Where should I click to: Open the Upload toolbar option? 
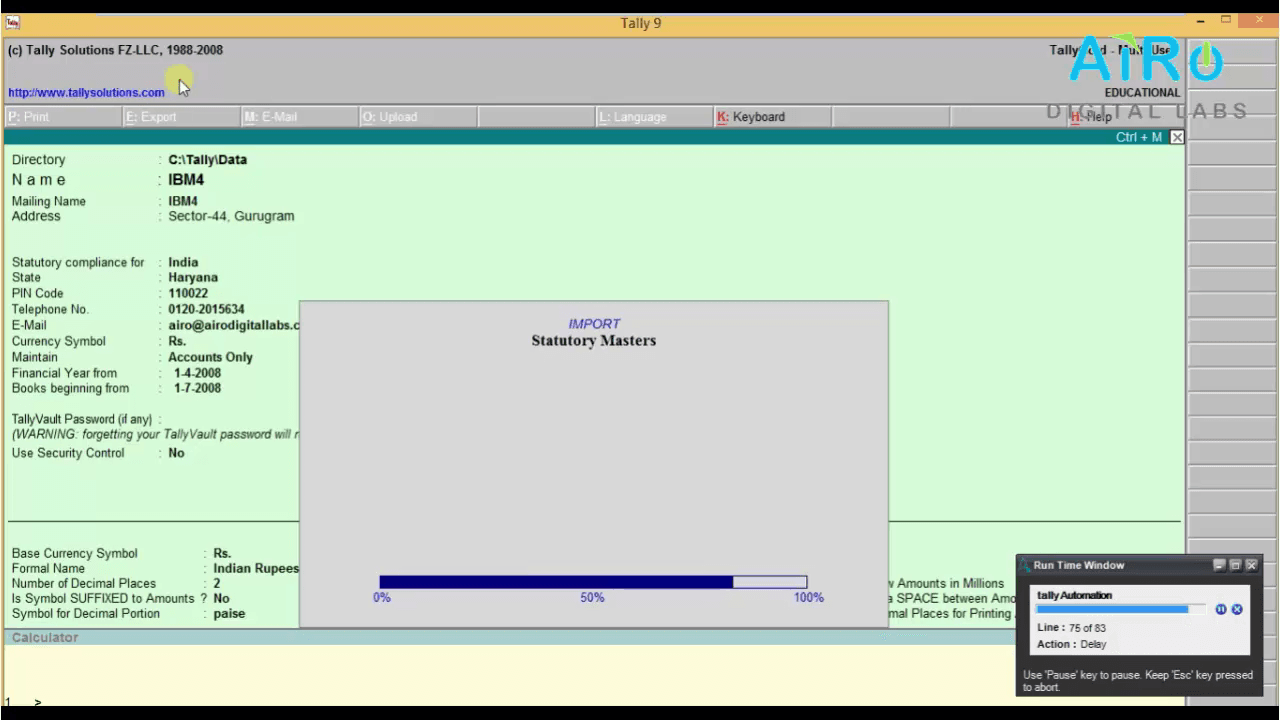(x=389, y=117)
